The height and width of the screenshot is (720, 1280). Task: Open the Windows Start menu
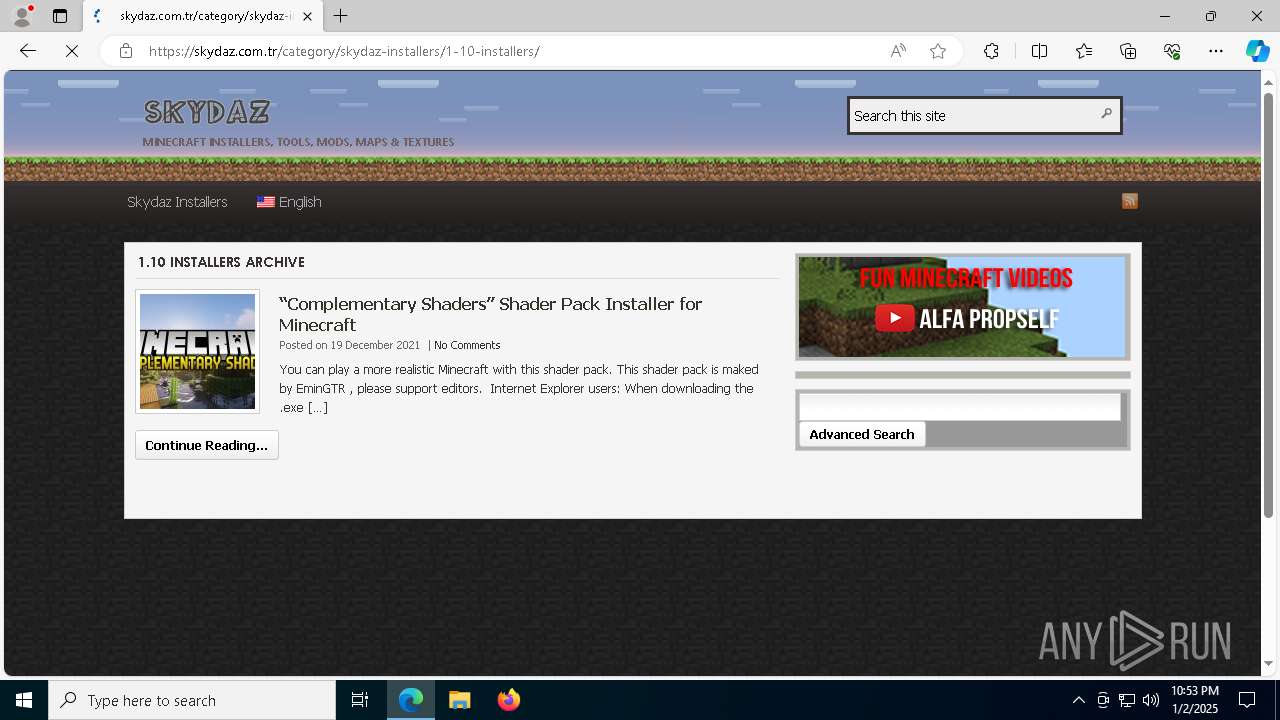(24, 700)
